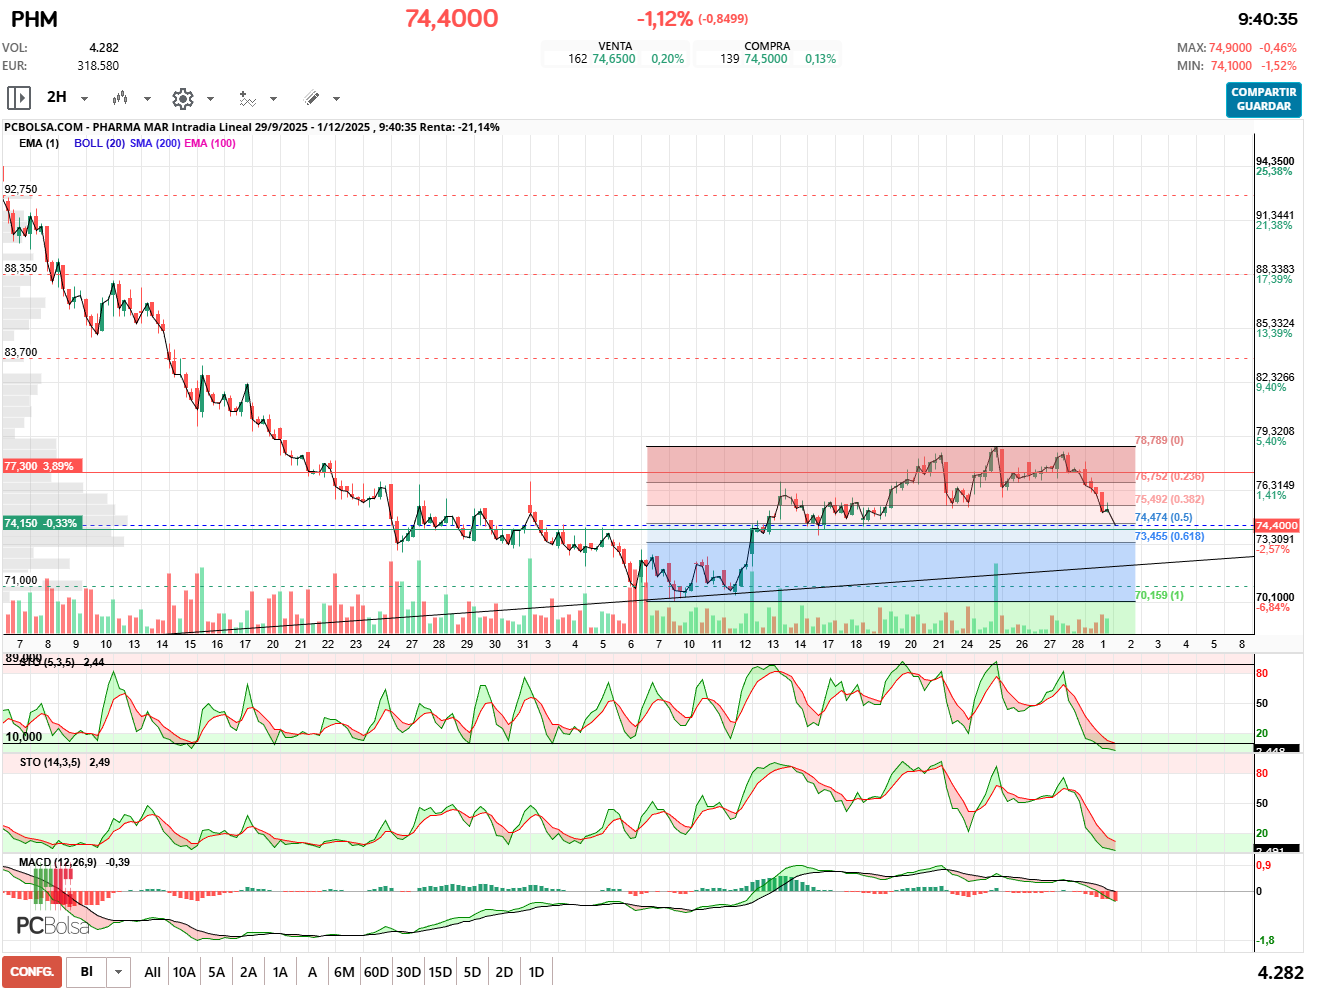The image size is (1317, 993).
Task: Click the COMPARTIR GUARDAR button
Action: pos(1263,99)
